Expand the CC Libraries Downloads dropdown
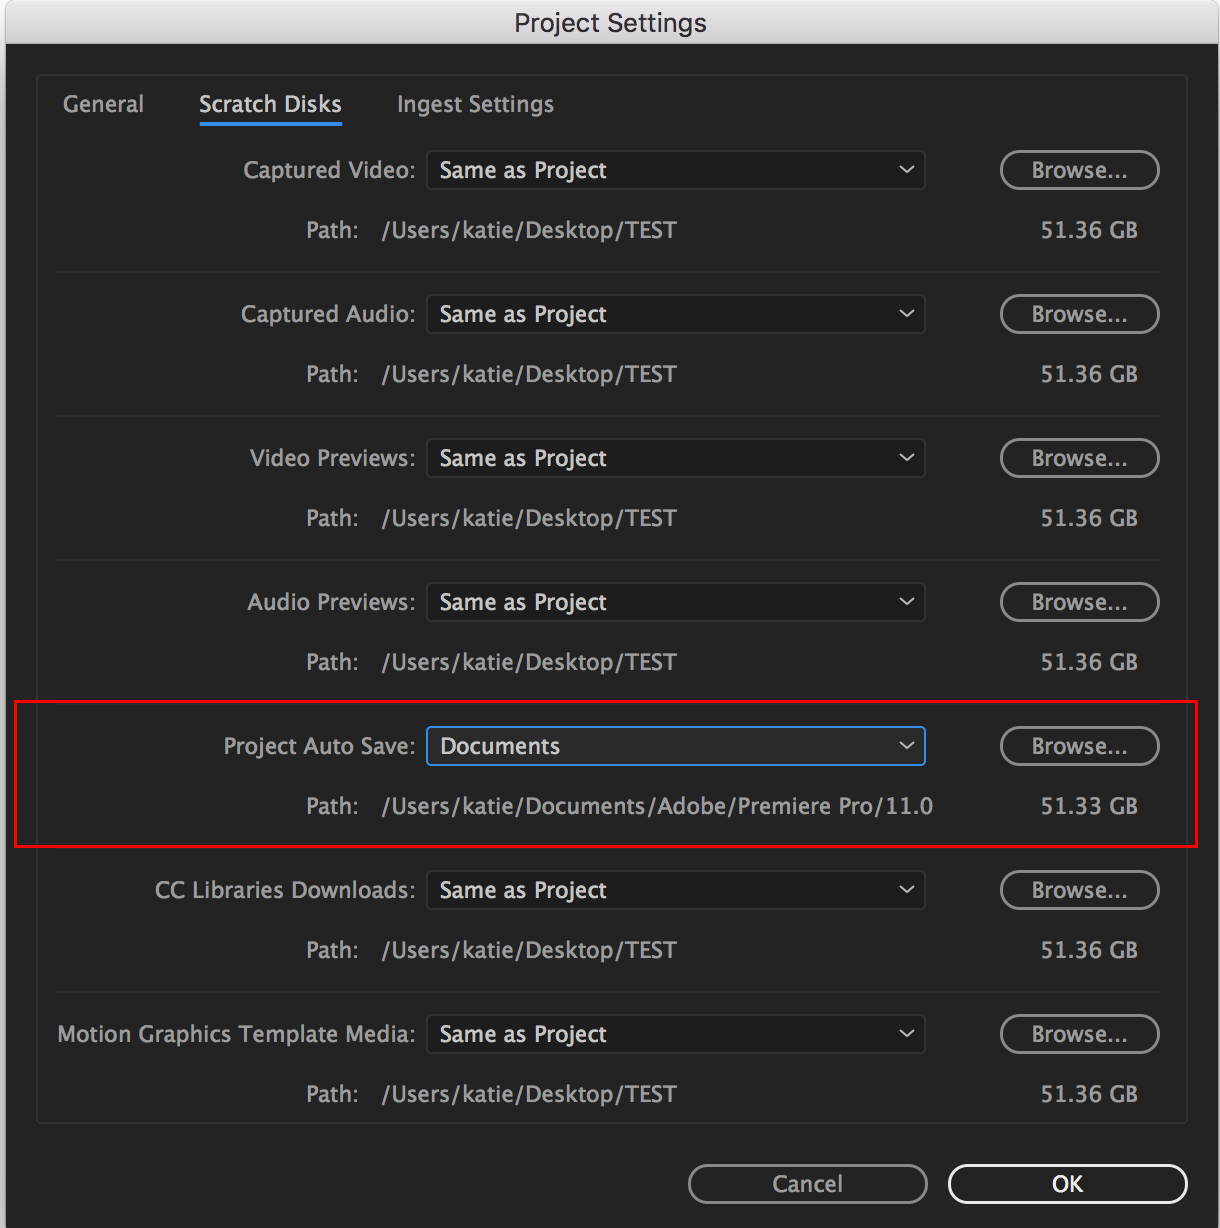This screenshot has width=1220, height=1228. 675,890
